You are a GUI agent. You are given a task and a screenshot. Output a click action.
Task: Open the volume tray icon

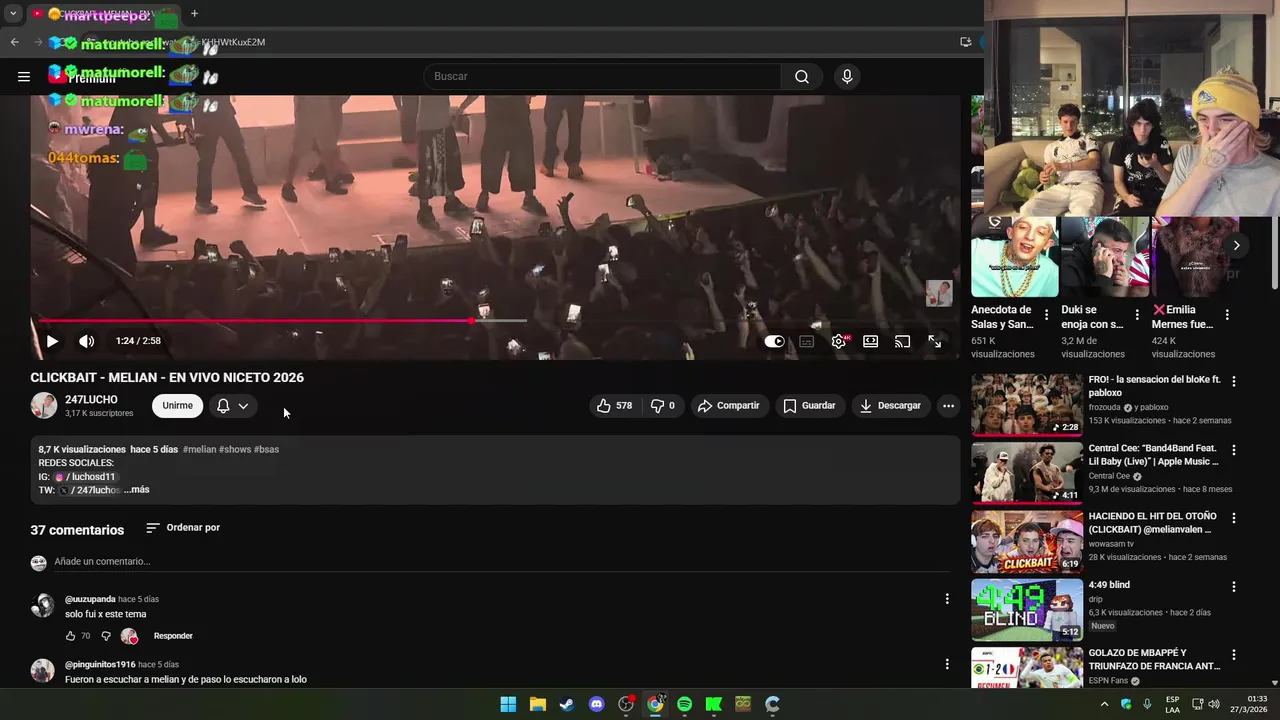point(1214,704)
